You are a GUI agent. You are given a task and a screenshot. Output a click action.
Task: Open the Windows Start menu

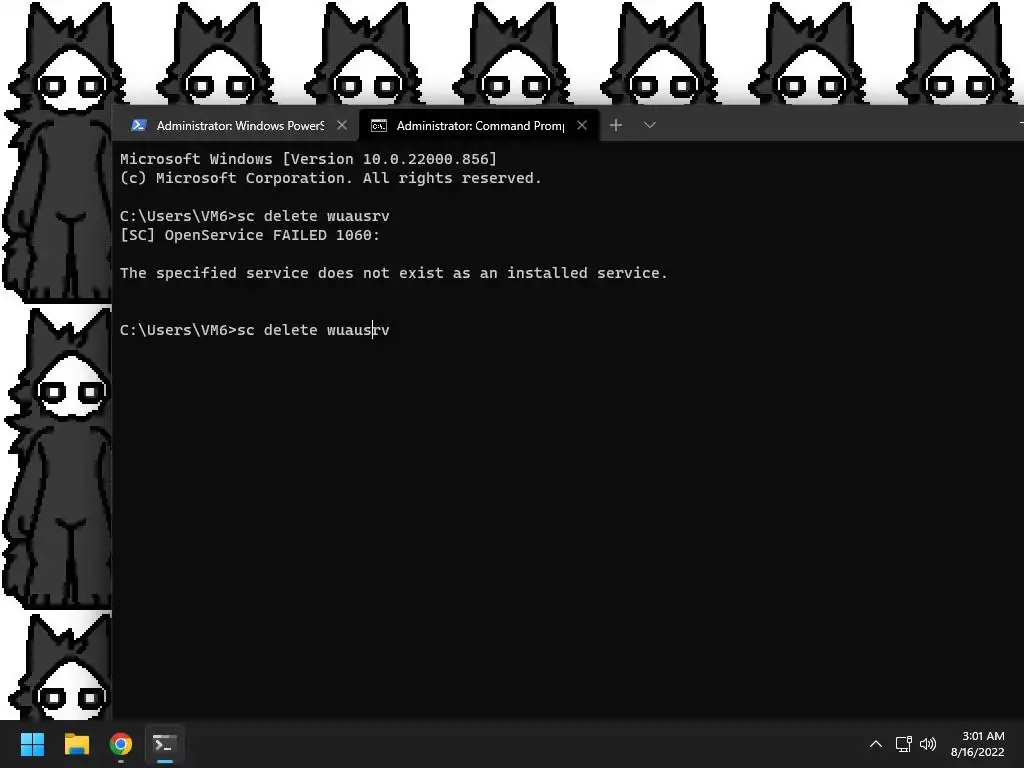[32, 744]
